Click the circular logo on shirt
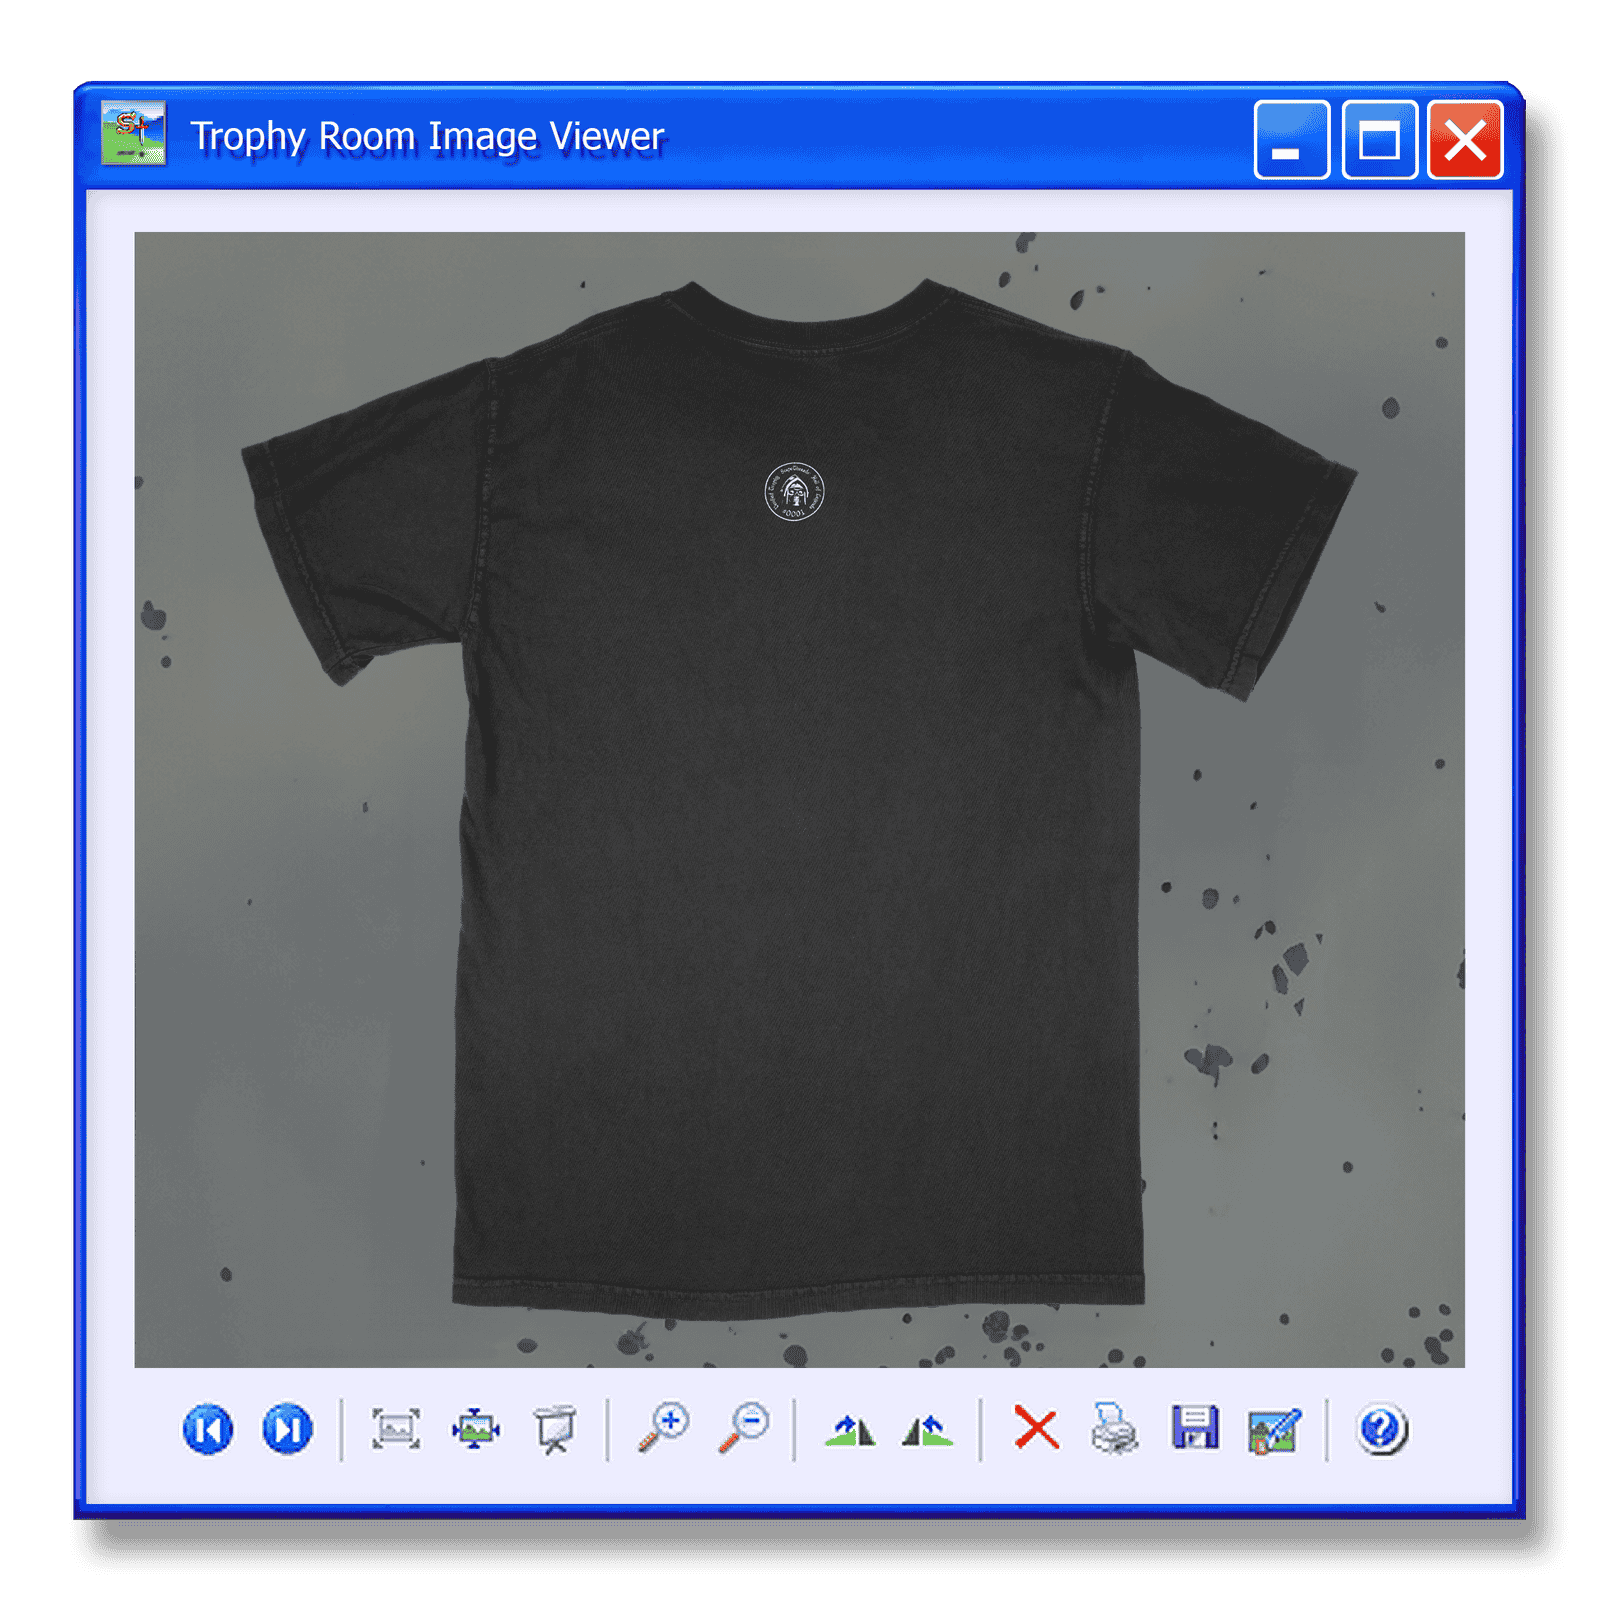Image resolution: width=1600 pixels, height=1600 pixels. [794, 492]
